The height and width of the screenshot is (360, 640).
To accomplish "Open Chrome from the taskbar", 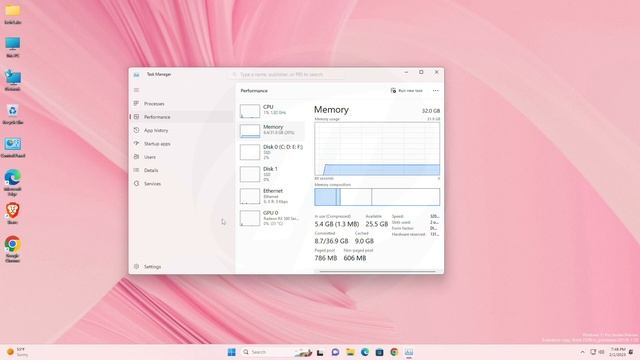I will [x=394, y=352].
